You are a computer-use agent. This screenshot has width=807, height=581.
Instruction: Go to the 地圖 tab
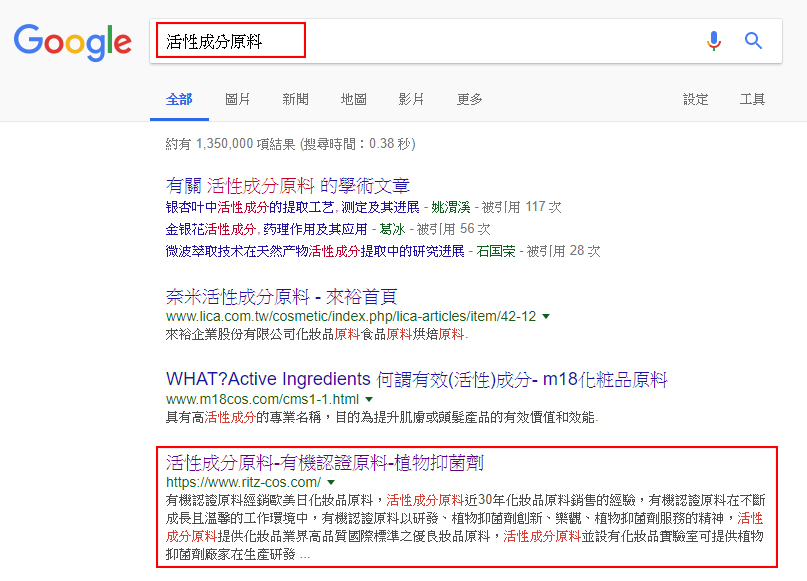(x=354, y=99)
